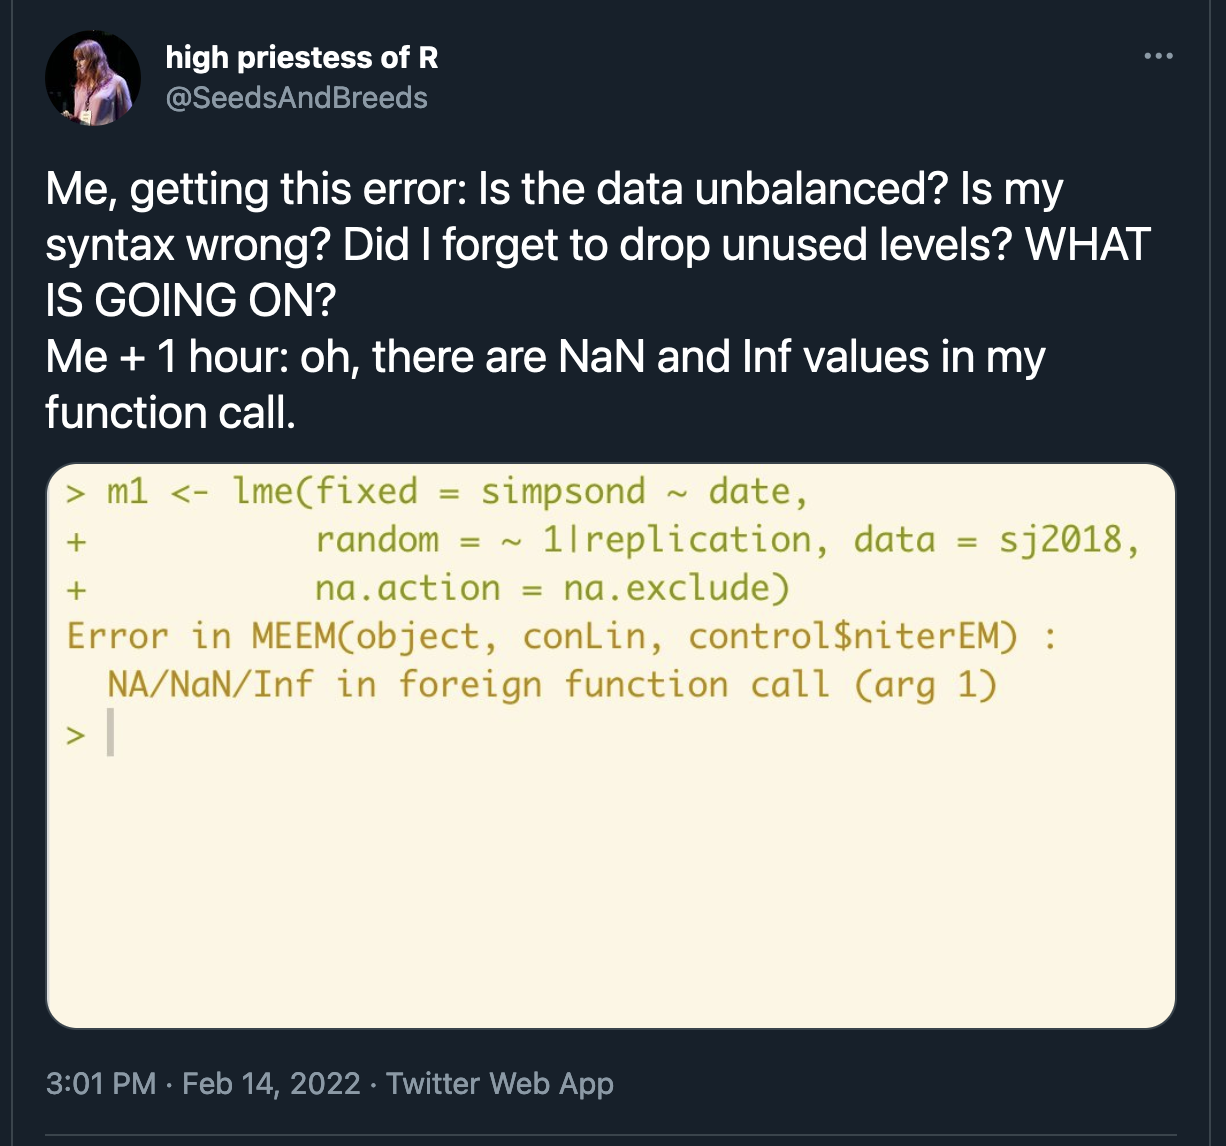Click the display name 'high priestess of R'
Viewport: 1226px width, 1146px height.
point(302,58)
